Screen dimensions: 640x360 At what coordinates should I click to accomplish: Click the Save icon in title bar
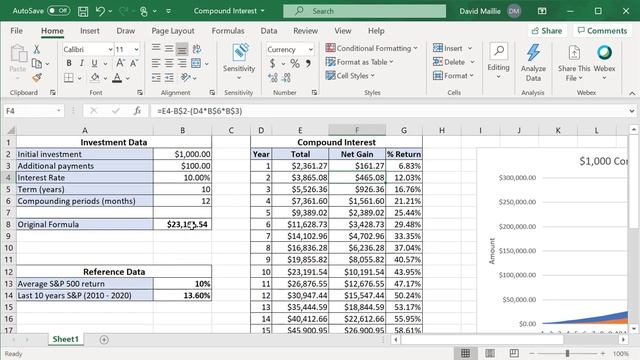pos(83,11)
